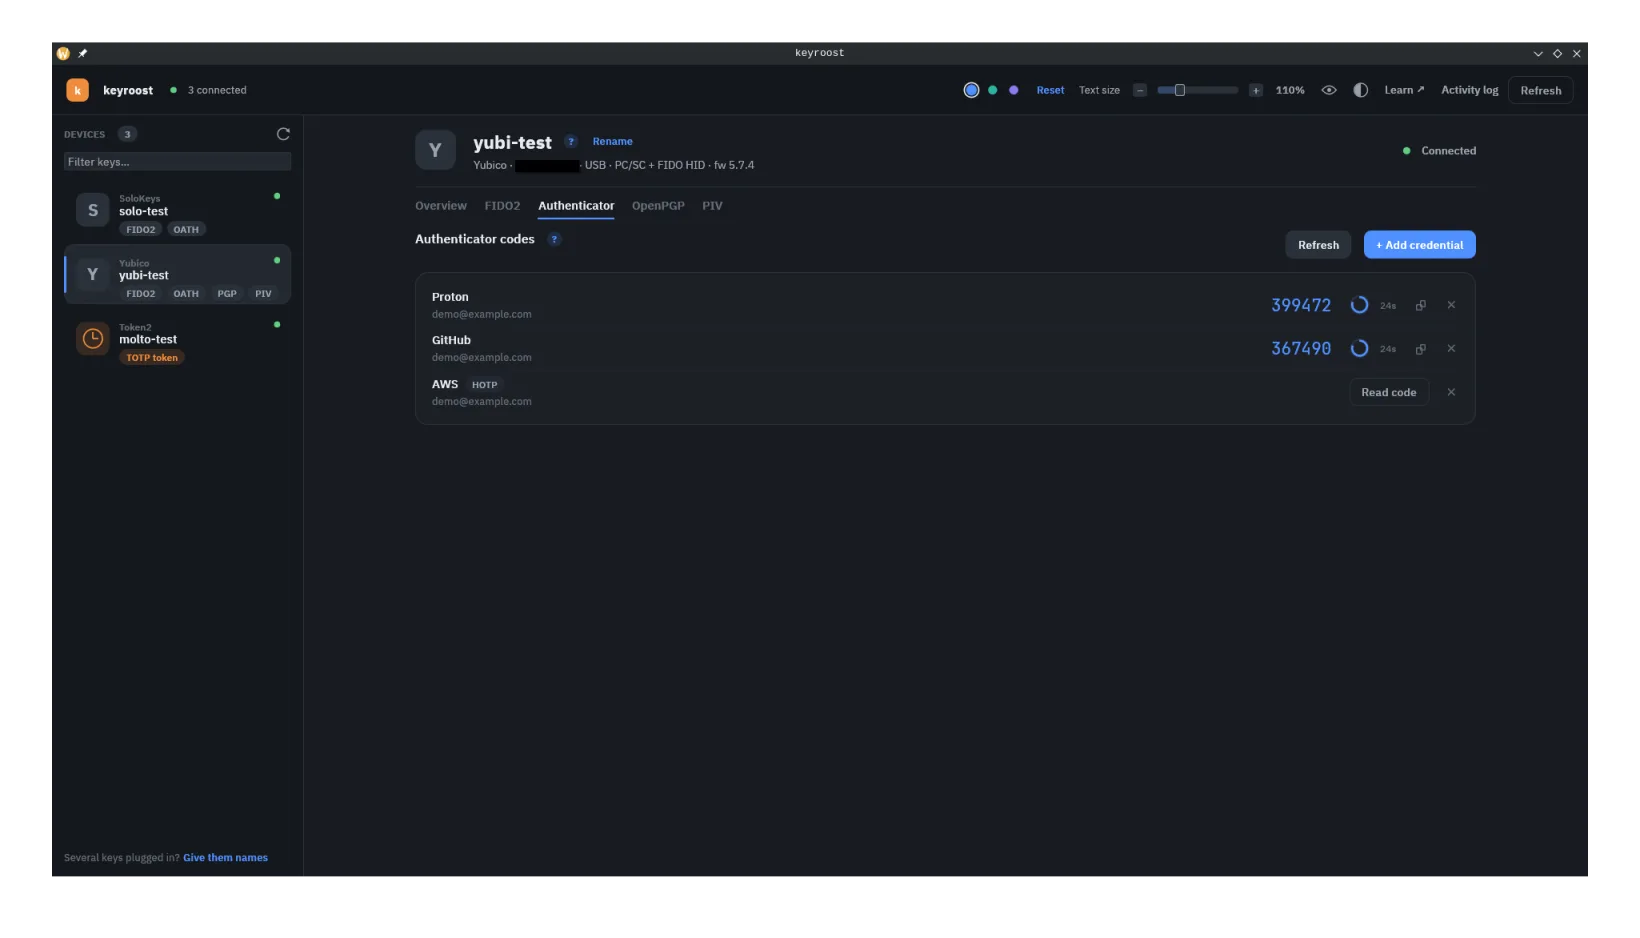Viewport: 1640px width, 938px height.
Task: Click the Proton code 399472
Action: pos(1301,305)
